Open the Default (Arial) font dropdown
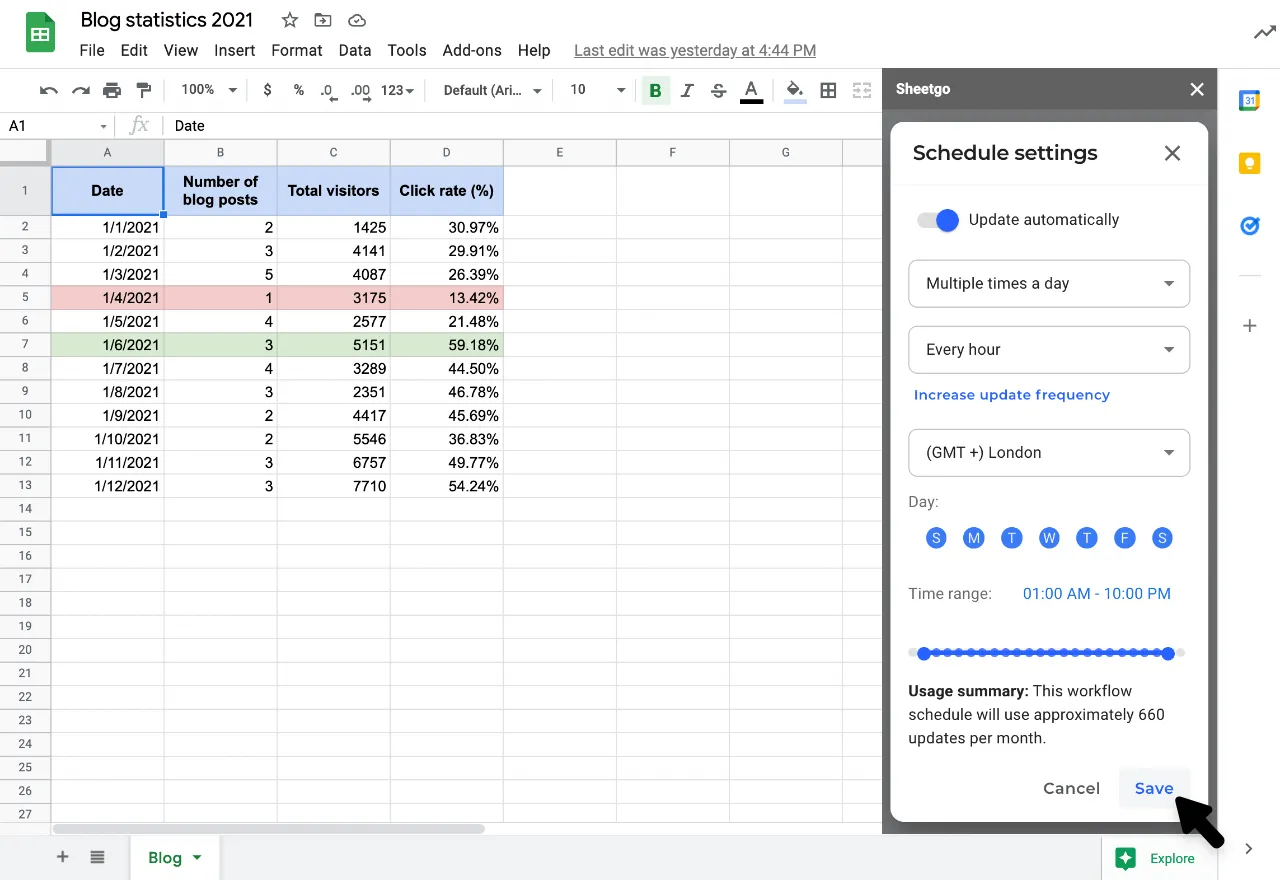1280x880 pixels. [x=492, y=90]
